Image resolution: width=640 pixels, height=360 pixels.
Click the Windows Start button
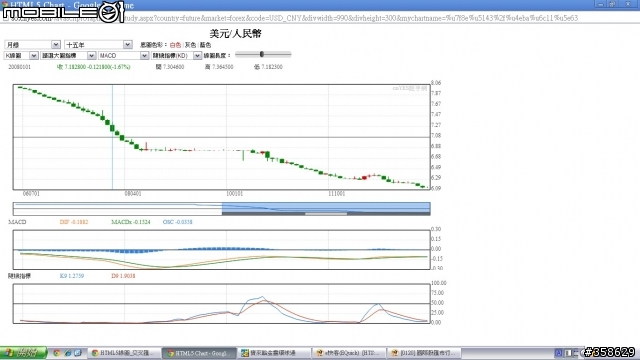pyautogui.click(x=23, y=353)
